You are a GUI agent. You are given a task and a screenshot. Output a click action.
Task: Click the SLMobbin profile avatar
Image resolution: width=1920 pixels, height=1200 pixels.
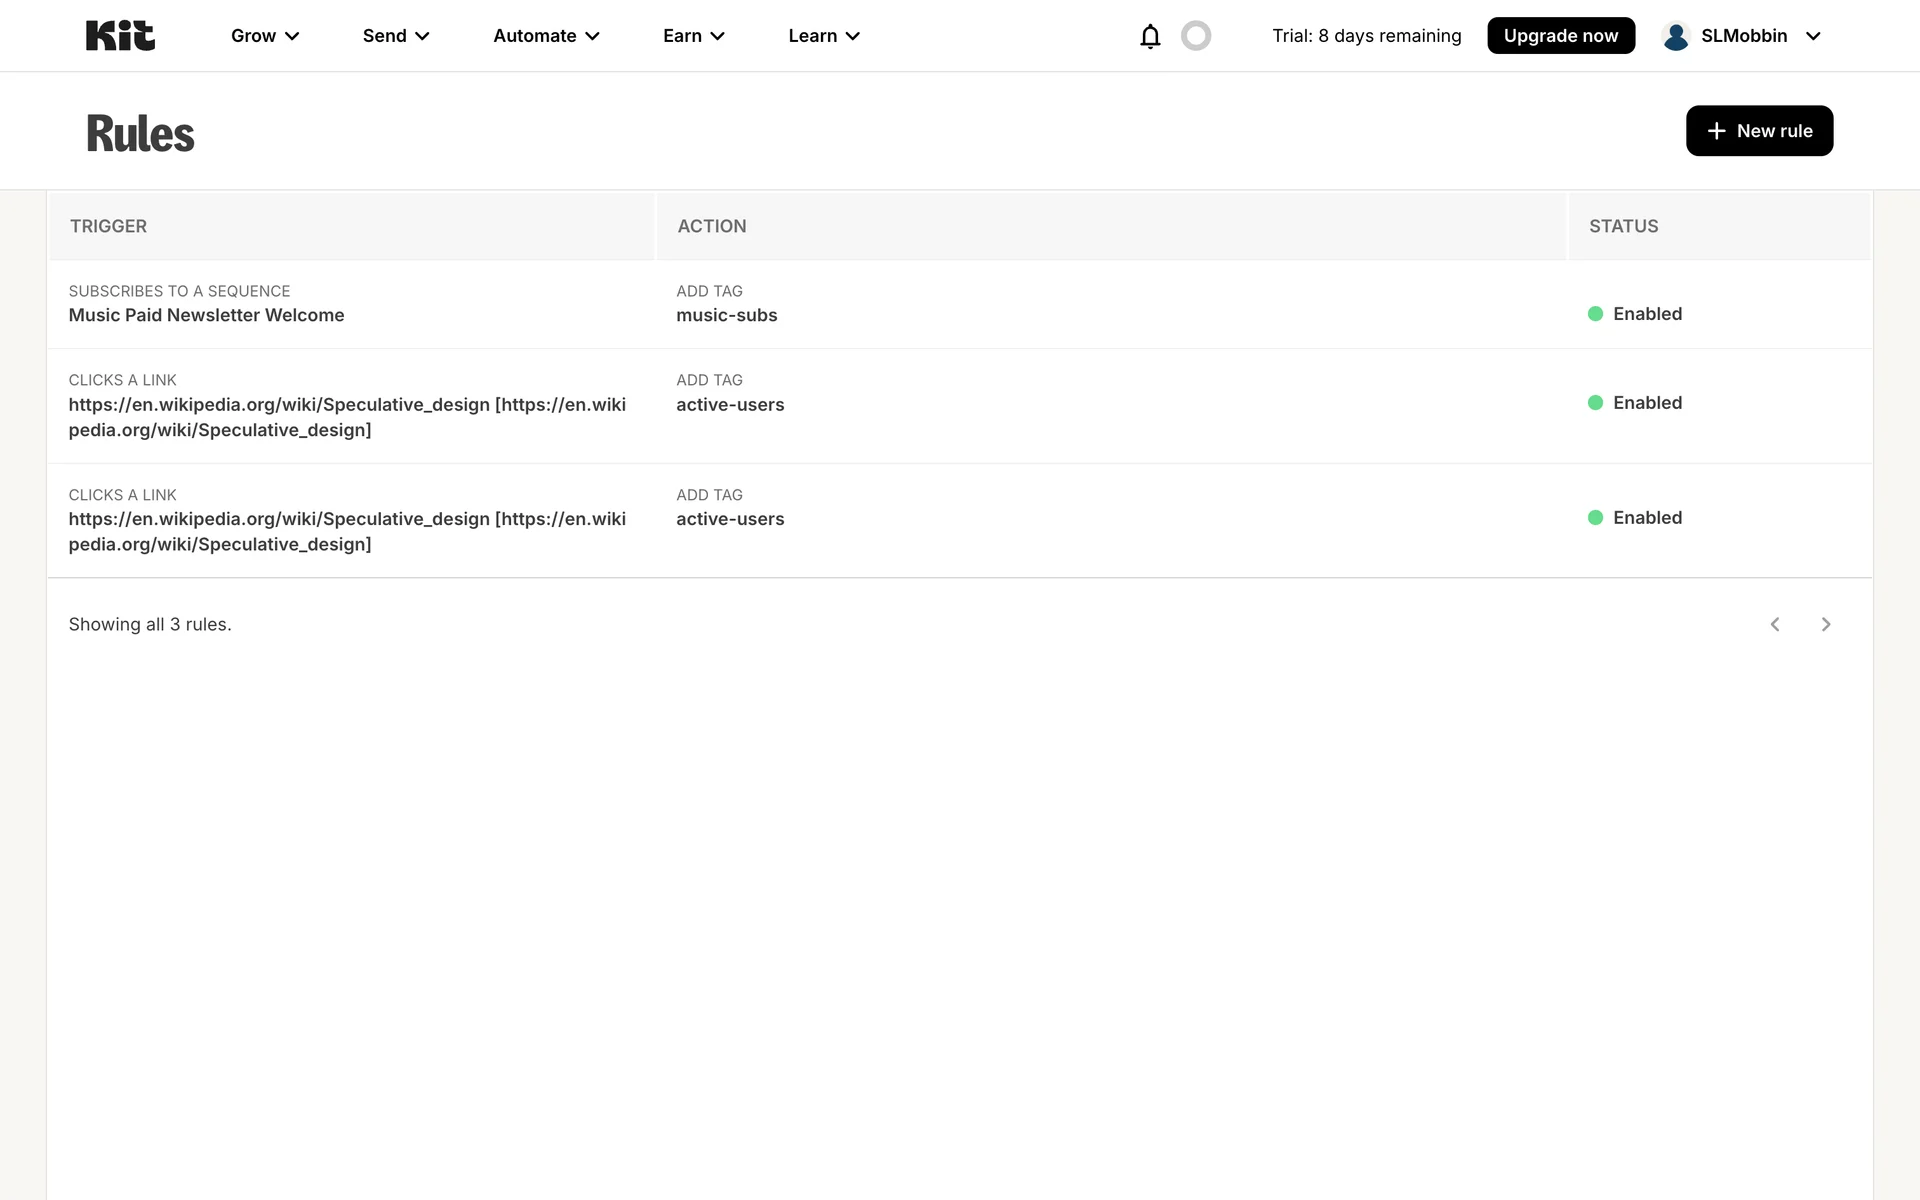point(1676,36)
